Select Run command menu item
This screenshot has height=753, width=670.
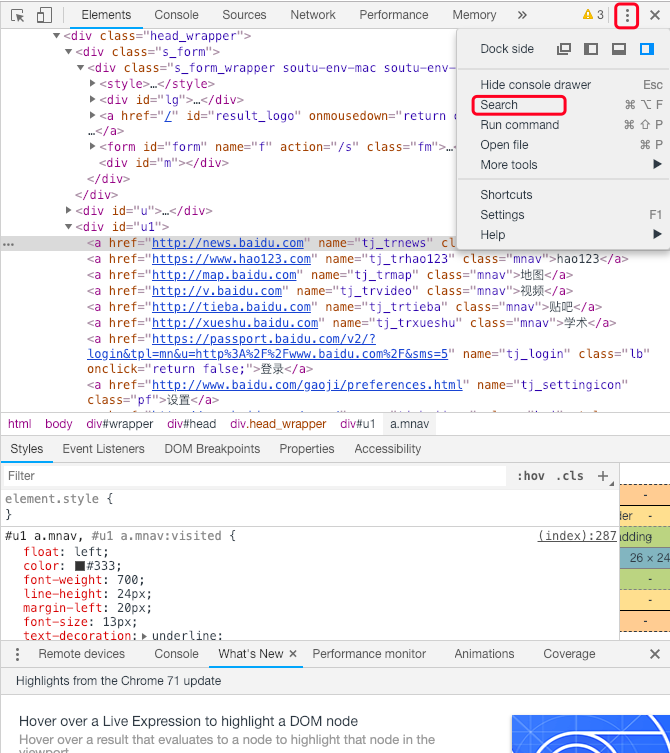pyautogui.click(x=564, y=125)
